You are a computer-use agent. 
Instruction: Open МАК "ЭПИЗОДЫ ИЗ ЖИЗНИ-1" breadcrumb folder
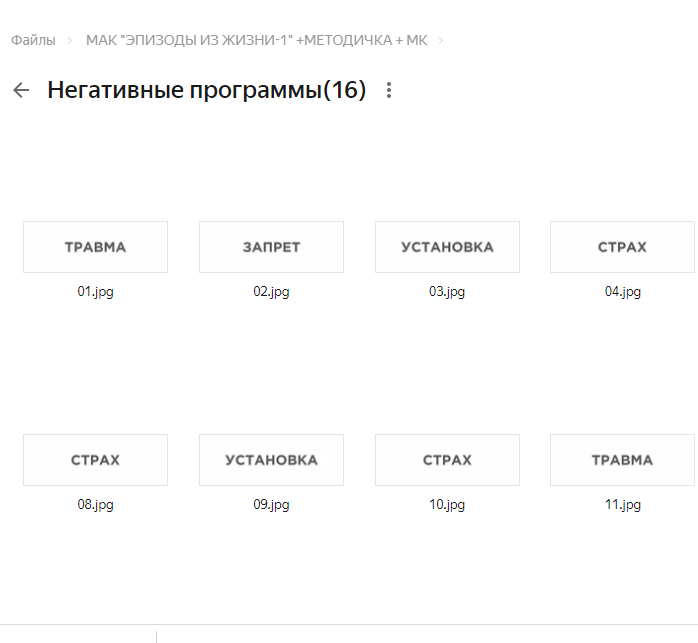[257, 40]
